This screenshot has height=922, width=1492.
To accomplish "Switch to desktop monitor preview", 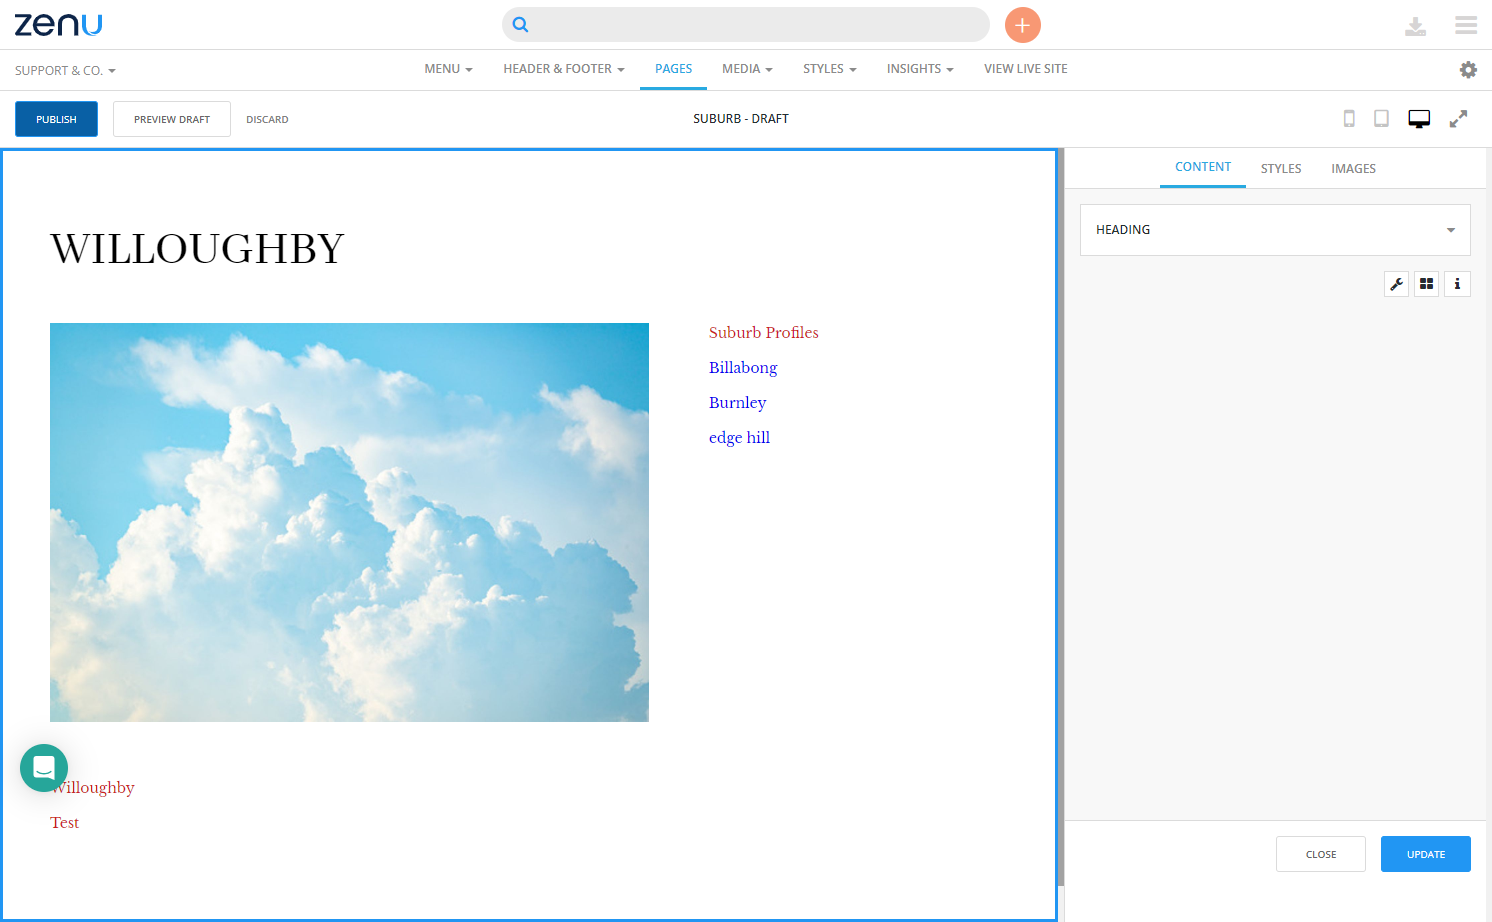I will 1419,119.
